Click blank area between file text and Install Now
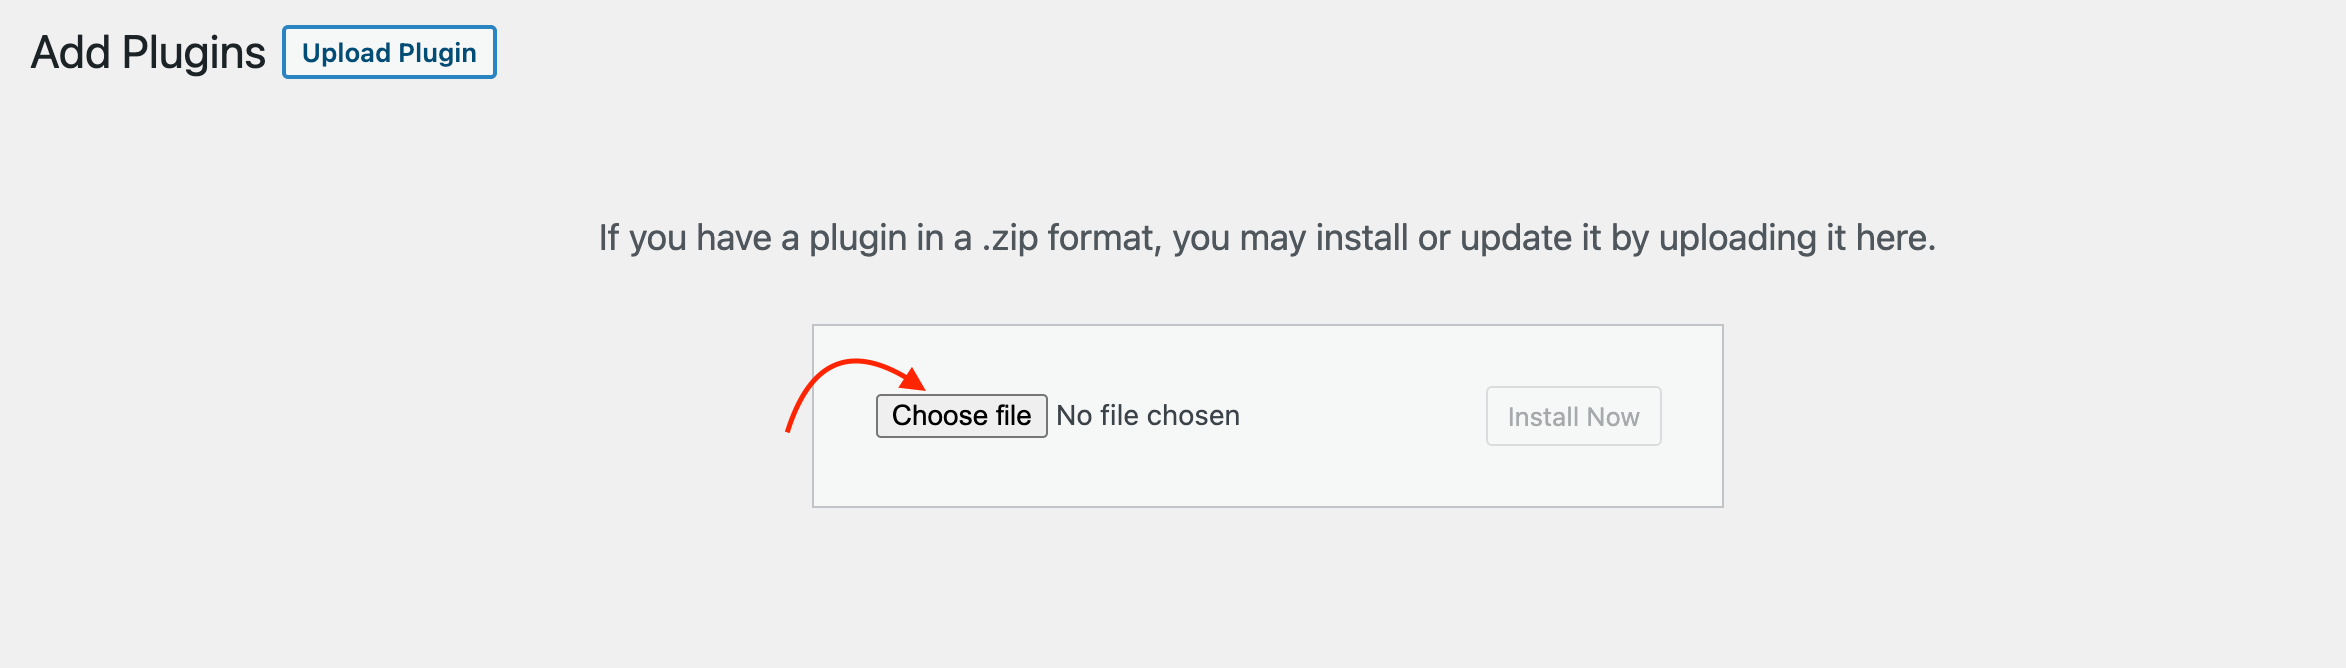 point(1363,416)
